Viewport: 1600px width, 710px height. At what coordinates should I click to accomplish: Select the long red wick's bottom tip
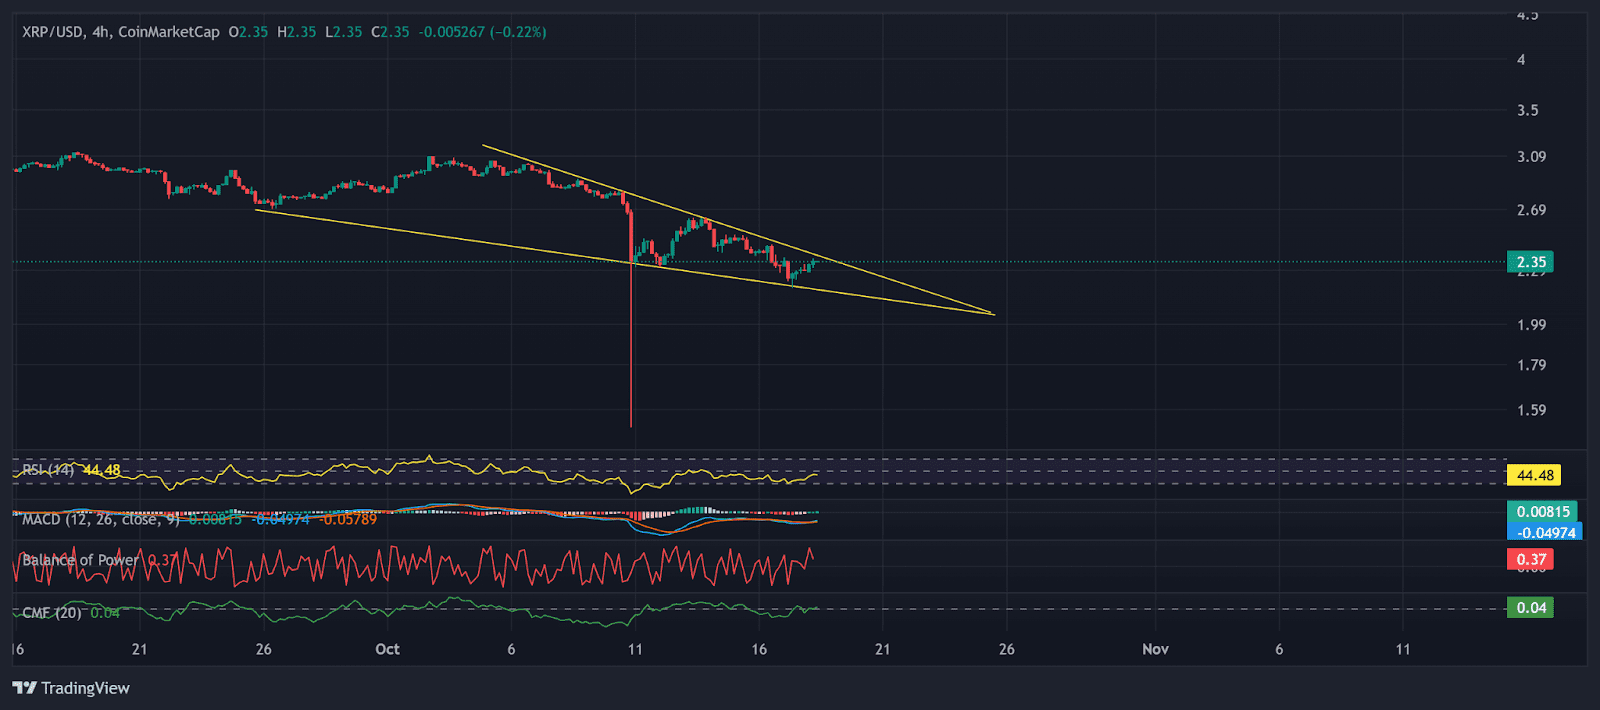(x=631, y=426)
